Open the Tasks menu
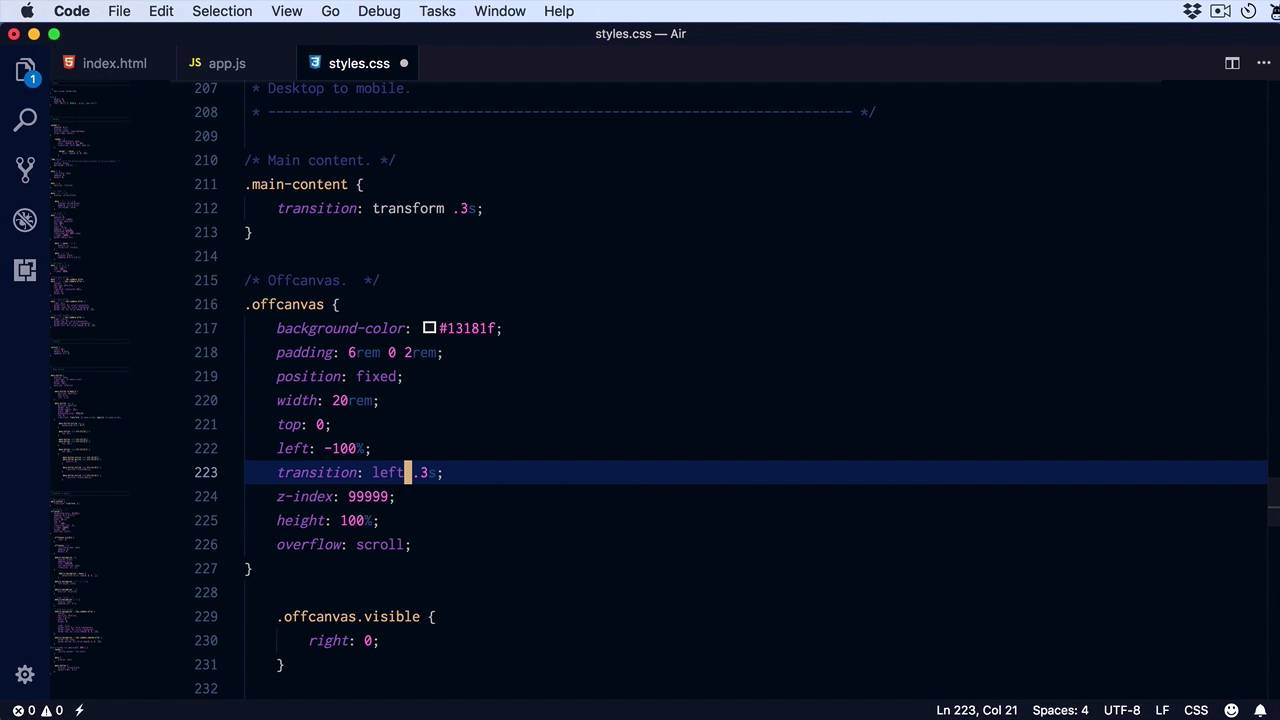This screenshot has height=720, width=1280. [x=437, y=11]
